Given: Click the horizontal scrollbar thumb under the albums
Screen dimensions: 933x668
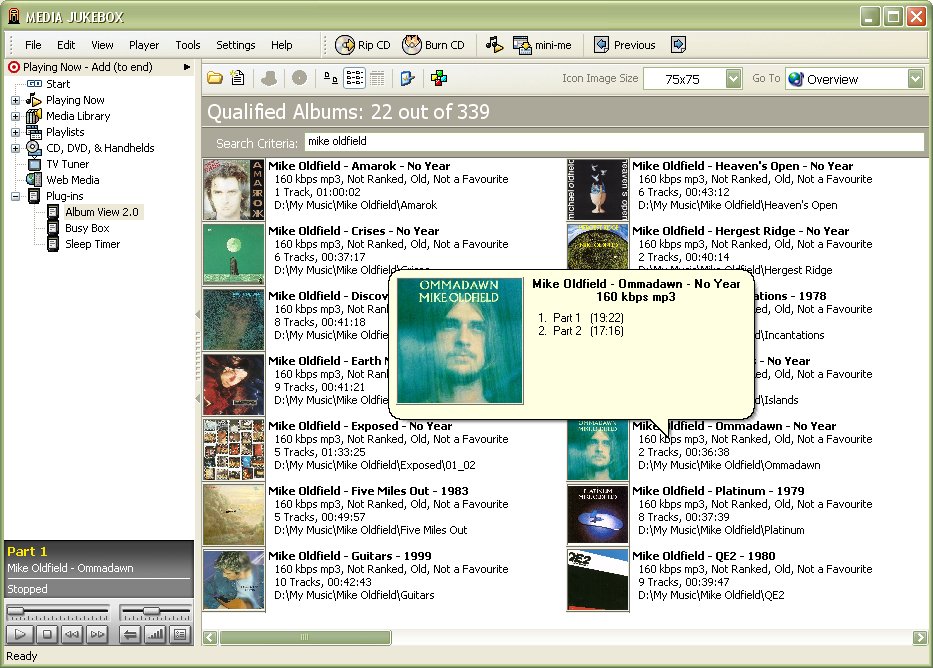Looking at the screenshot, I should click(305, 638).
